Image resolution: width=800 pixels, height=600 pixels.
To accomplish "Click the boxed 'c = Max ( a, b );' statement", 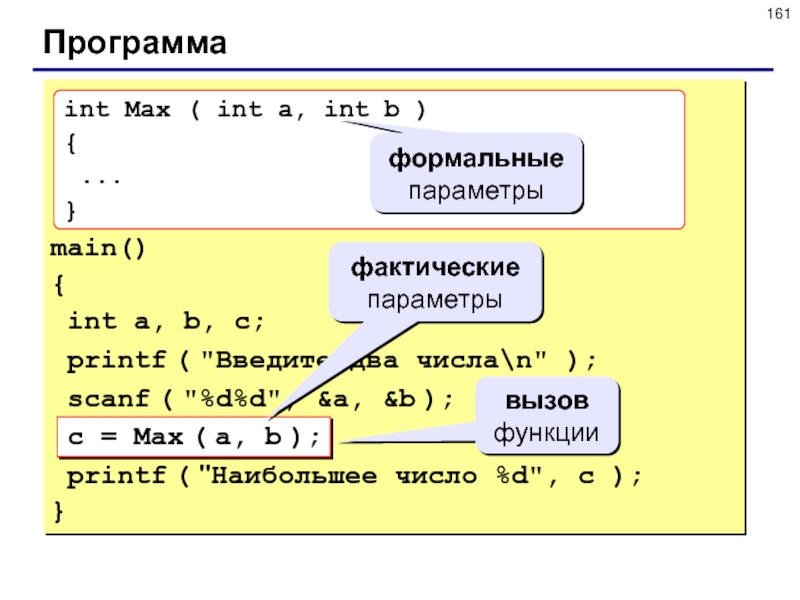I will pos(194,437).
